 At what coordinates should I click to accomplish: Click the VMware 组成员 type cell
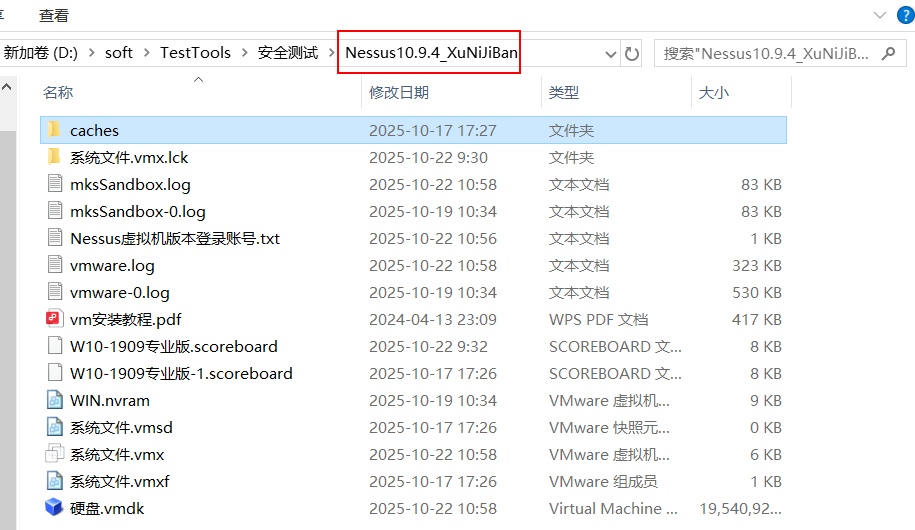pyautogui.click(x=603, y=481)
